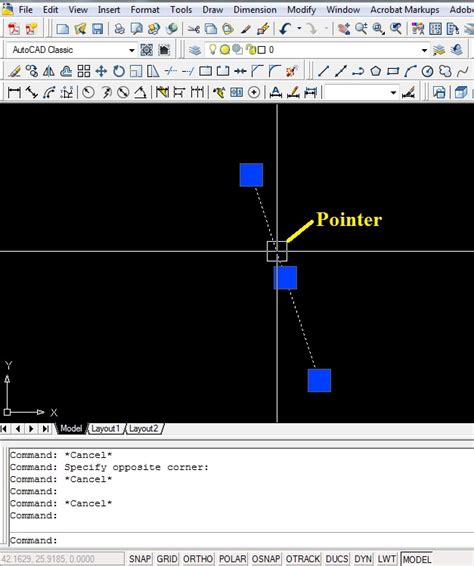Click in the Command line input
The width and height of the screenshot is (474, 566).
(x=241, y=540)
